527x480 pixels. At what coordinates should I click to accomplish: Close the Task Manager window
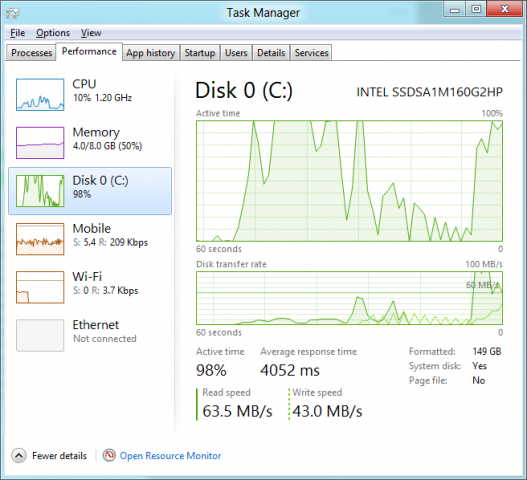504,9
